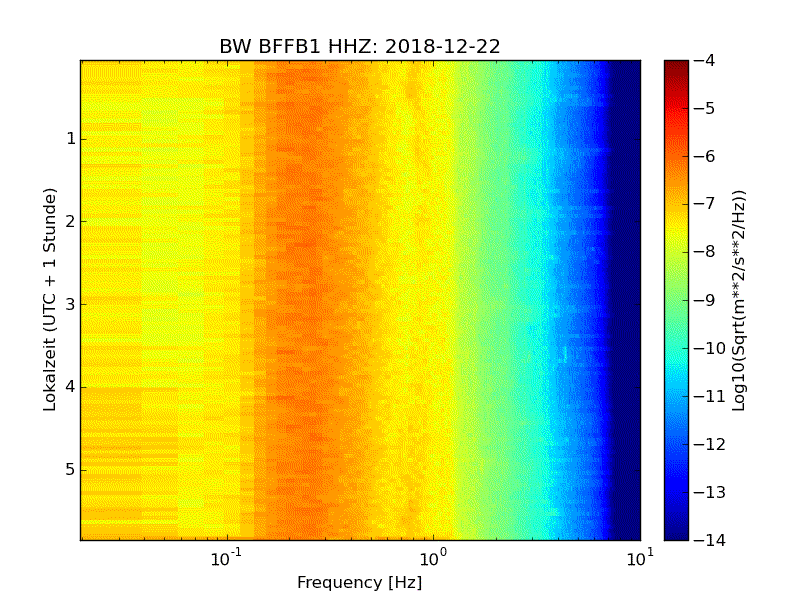Click the y-axis tick label 1
The image size is (800, 600).
point(70,138)
